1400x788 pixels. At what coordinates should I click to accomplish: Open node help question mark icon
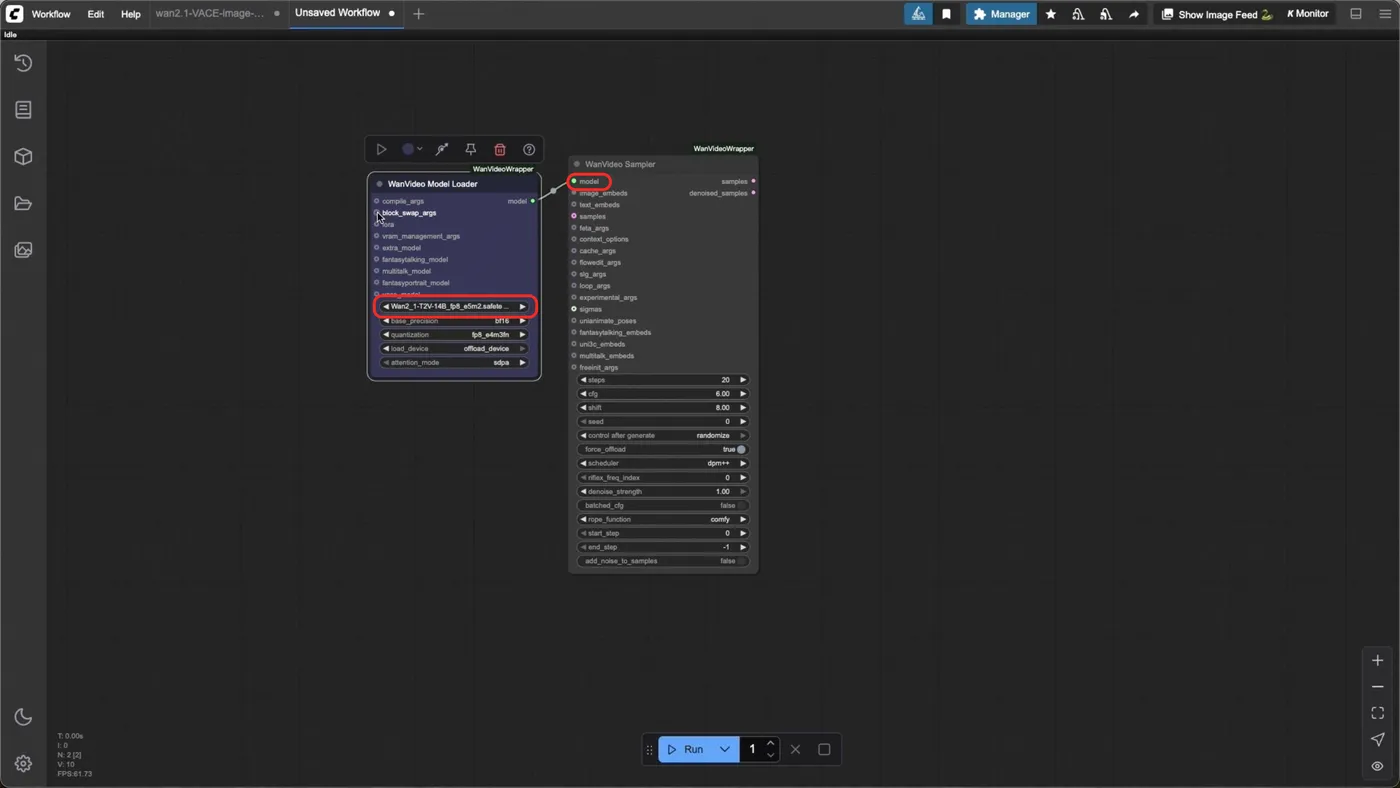pos(529,149)
